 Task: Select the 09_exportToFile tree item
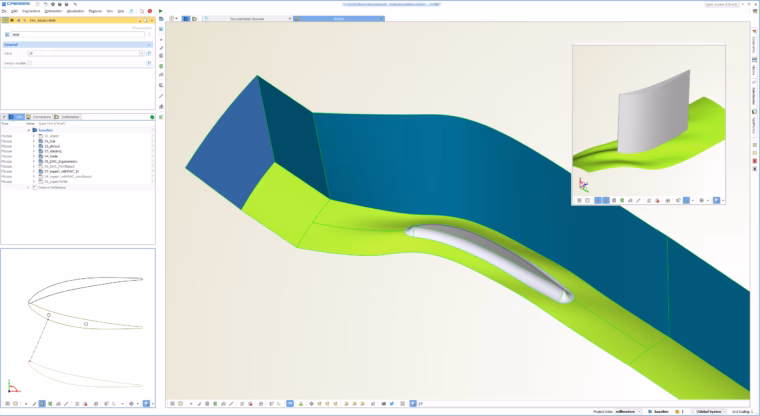click(55, 182)
